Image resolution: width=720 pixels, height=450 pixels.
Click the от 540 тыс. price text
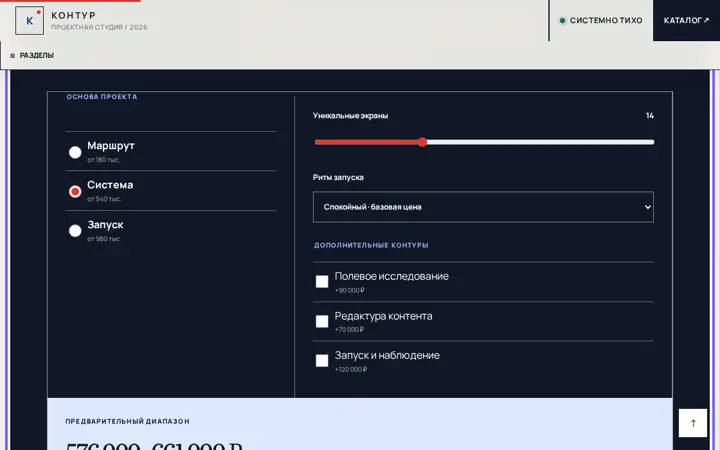click(x=104, y=199)
